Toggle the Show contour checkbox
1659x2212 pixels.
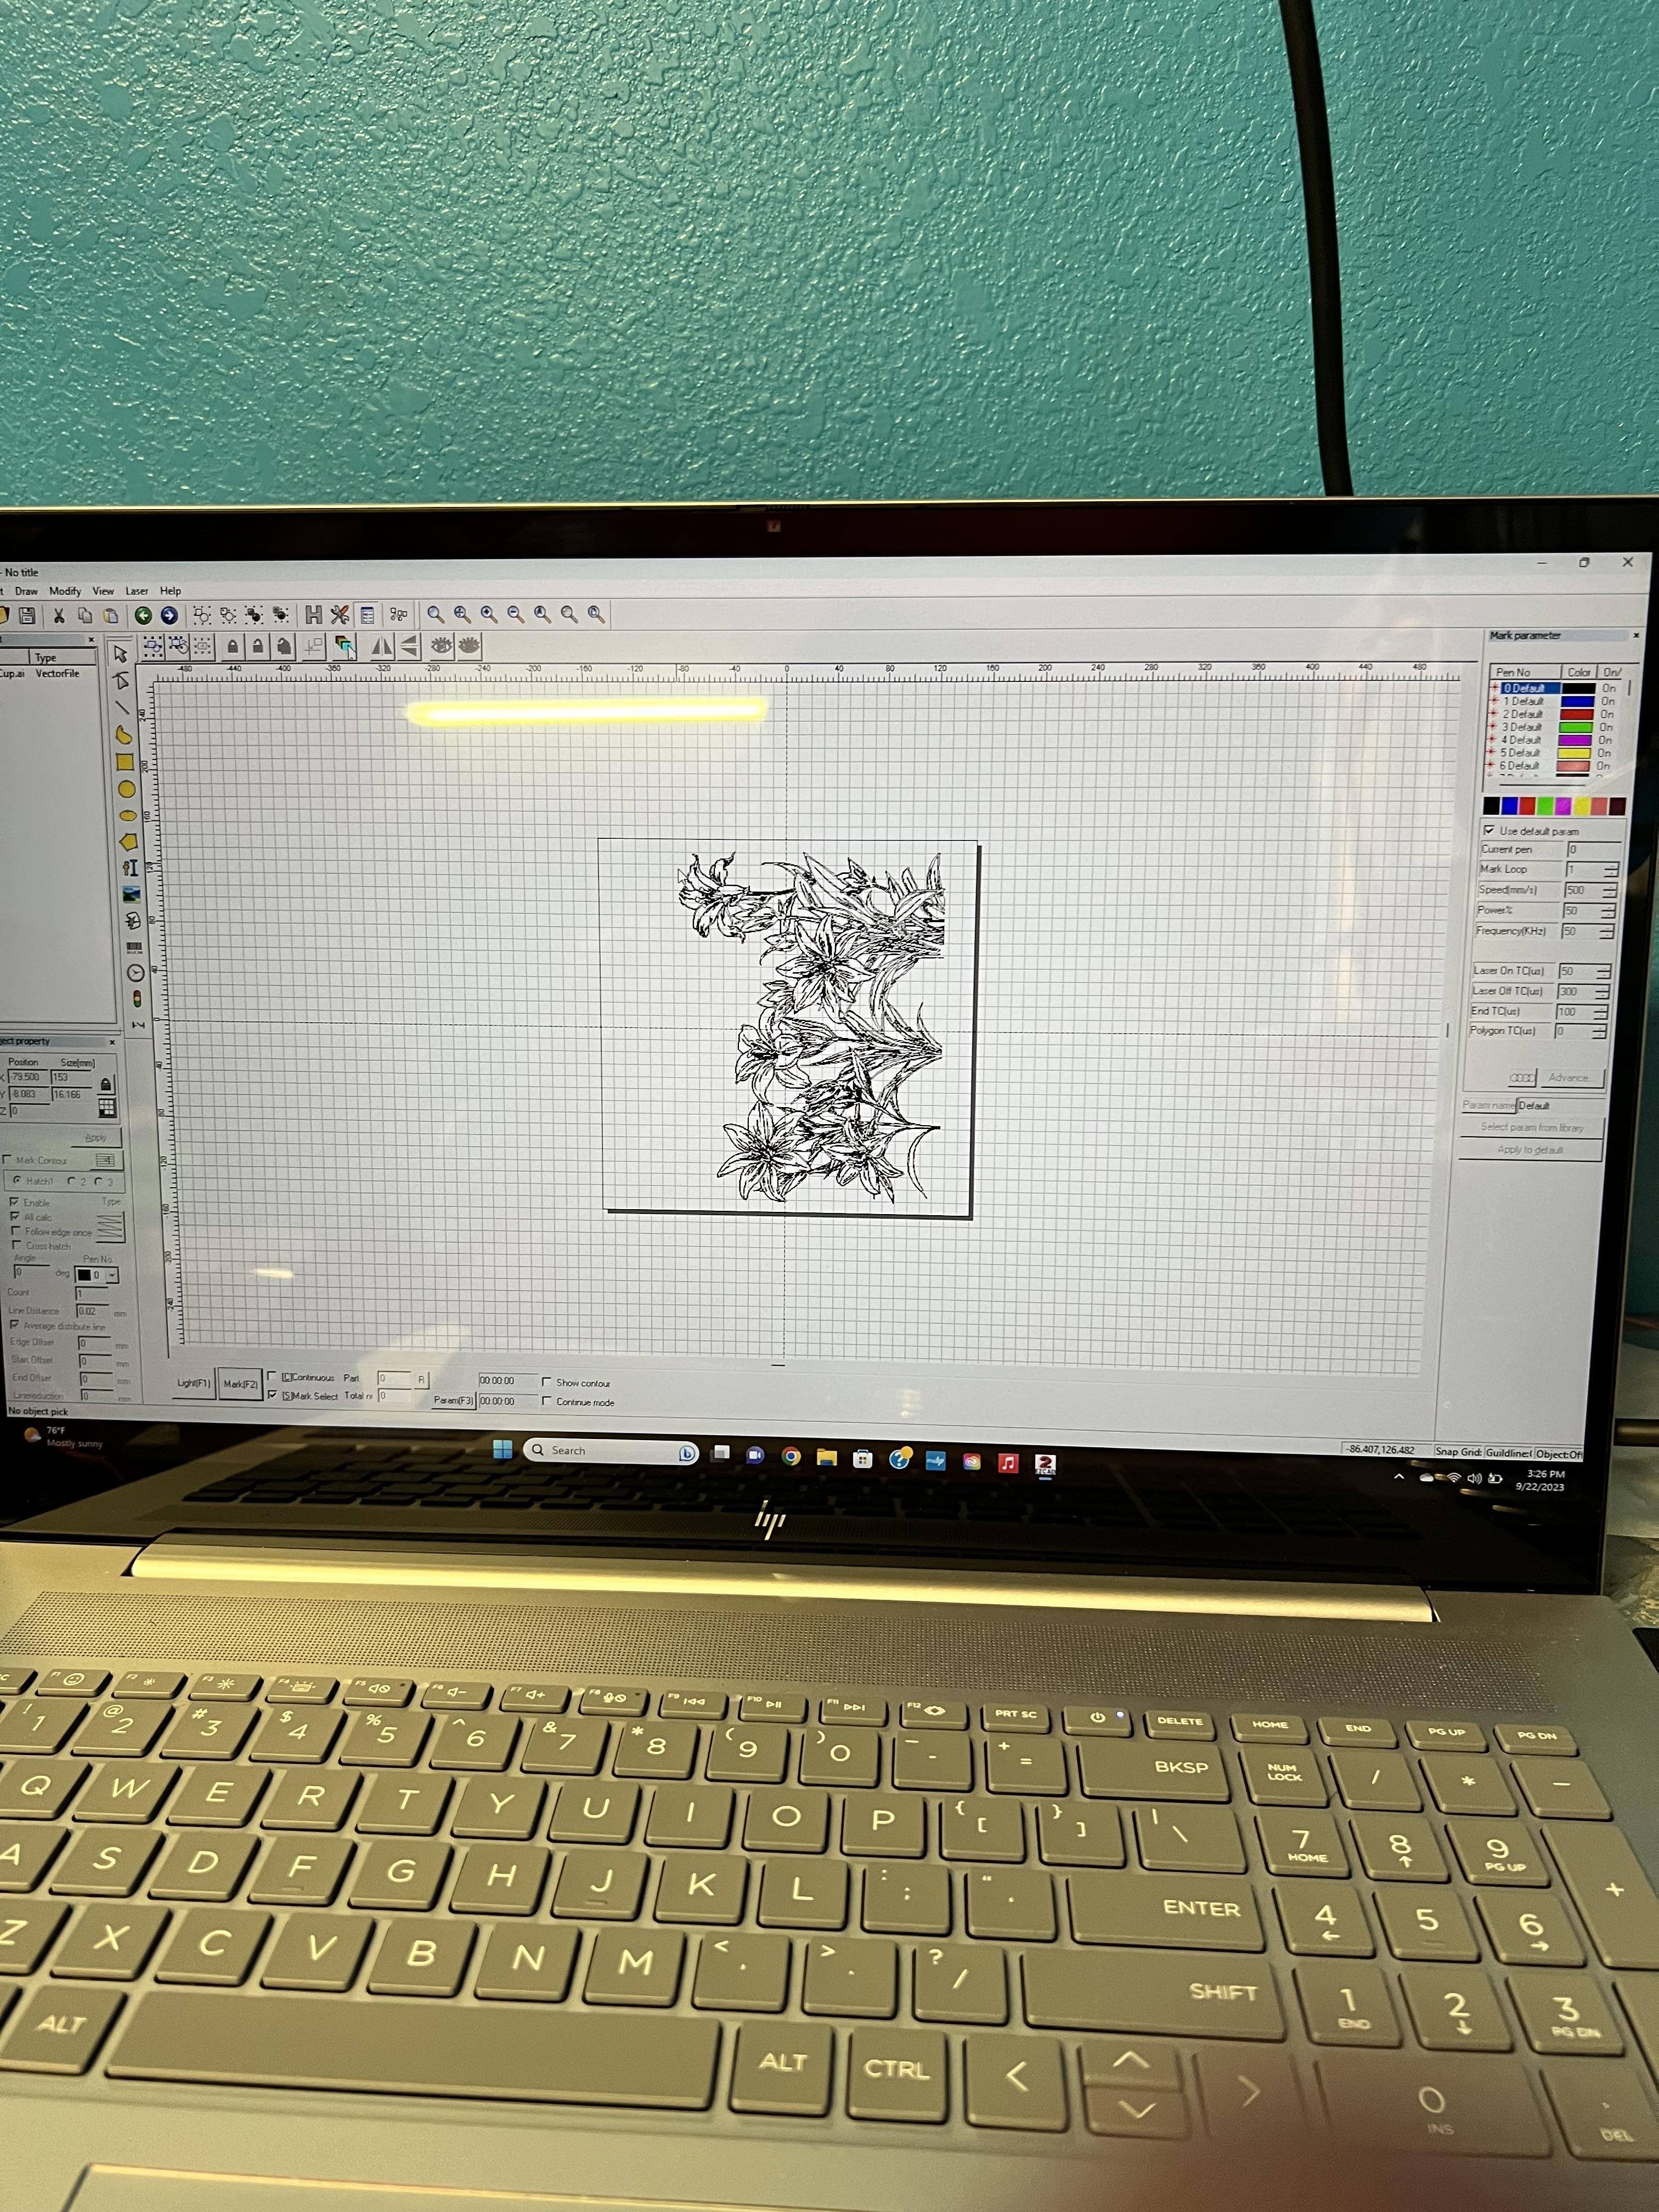click(x=546, y=1382)
